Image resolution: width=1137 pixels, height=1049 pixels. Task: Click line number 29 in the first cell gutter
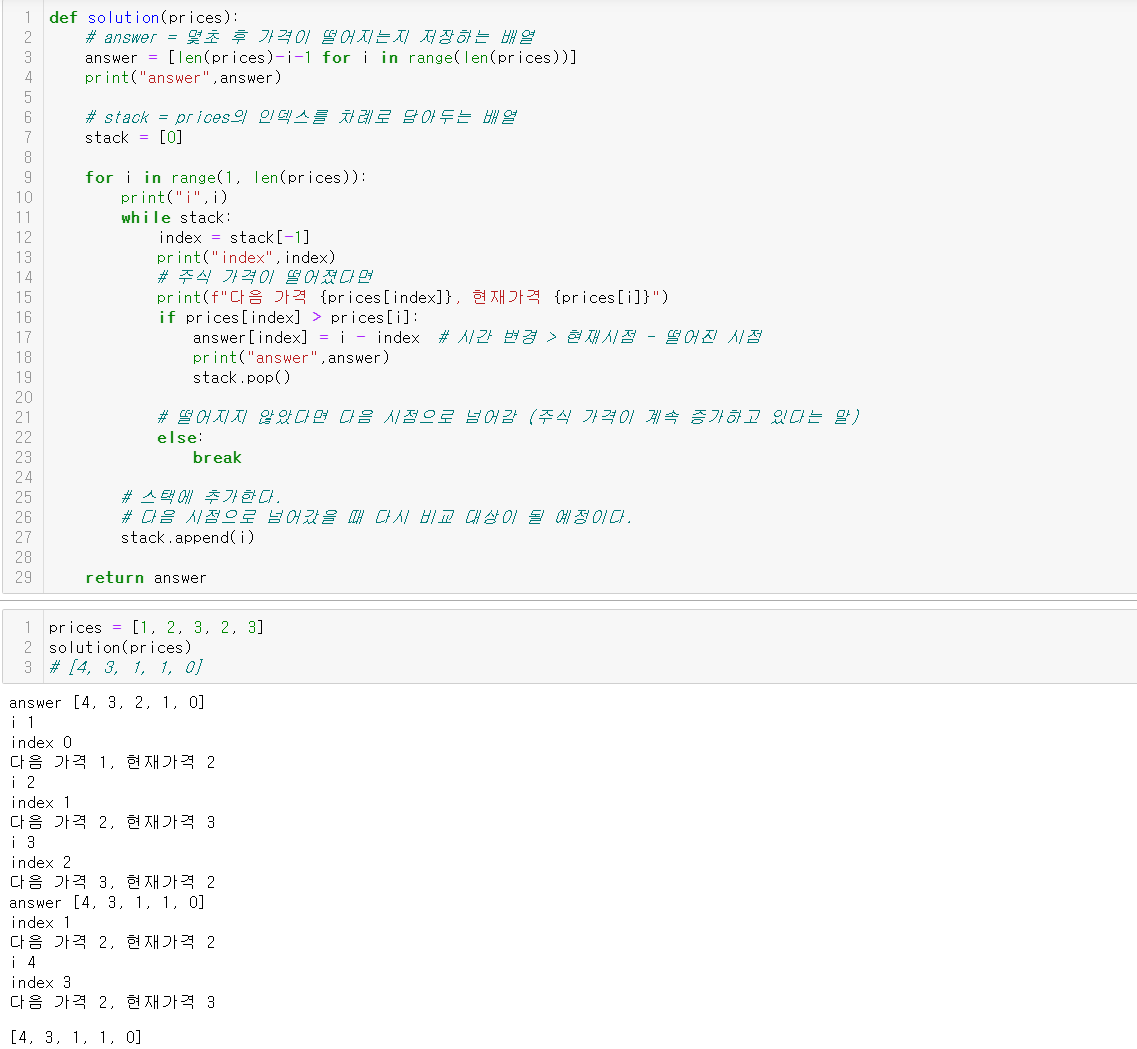pyautogui.click(x=23, y=578)
